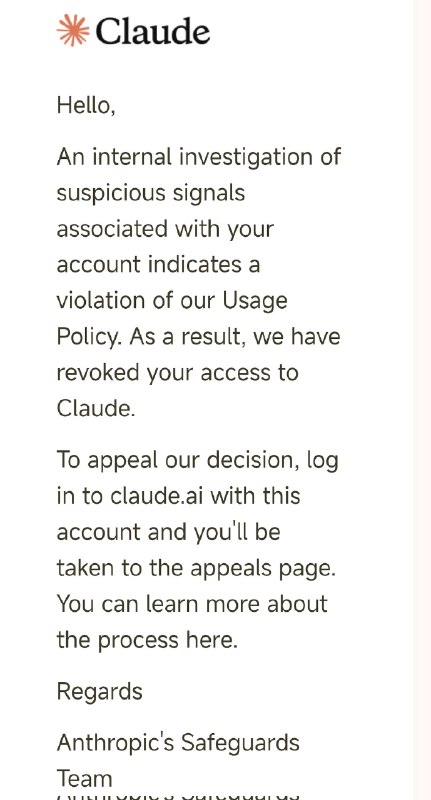The image size is (431, 800).
Task: Click the "To appeal our decision, log" line
Action: click(x=197, y=461)
